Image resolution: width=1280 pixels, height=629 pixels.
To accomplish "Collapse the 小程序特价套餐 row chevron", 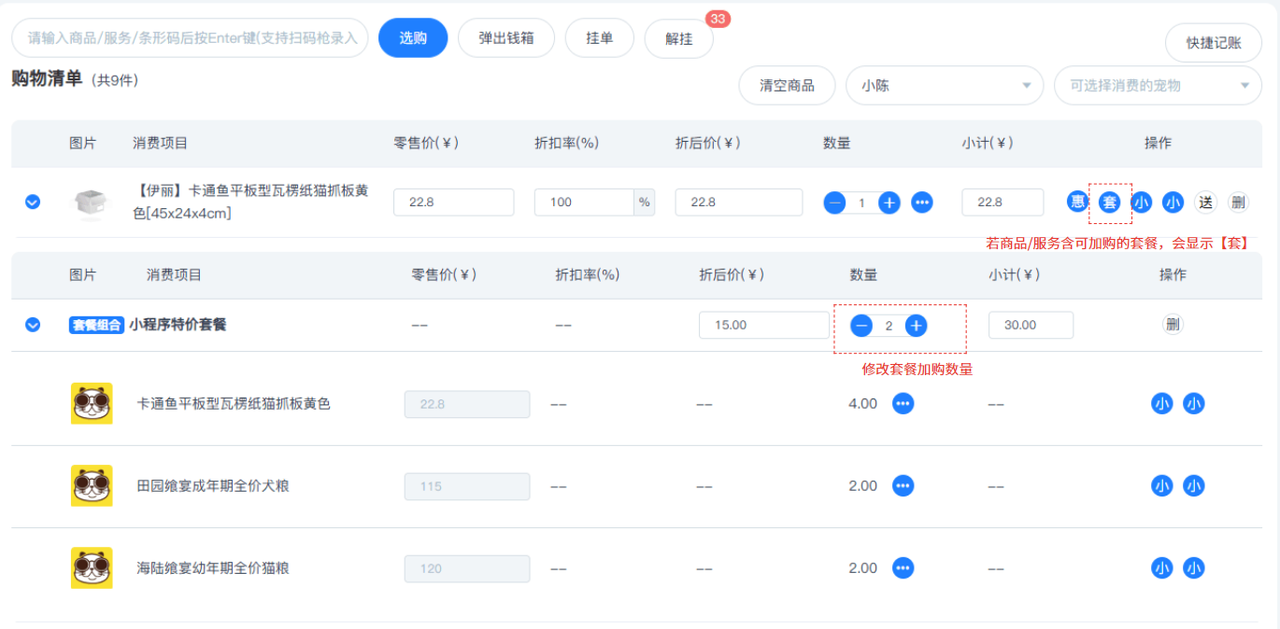I will pos(33,325).
